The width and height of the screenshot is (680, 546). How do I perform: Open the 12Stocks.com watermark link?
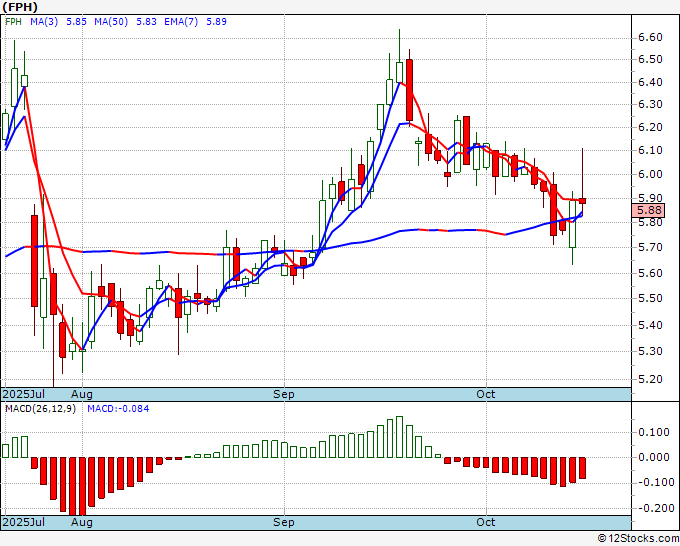pyautogui.click(x=637, y=538)
